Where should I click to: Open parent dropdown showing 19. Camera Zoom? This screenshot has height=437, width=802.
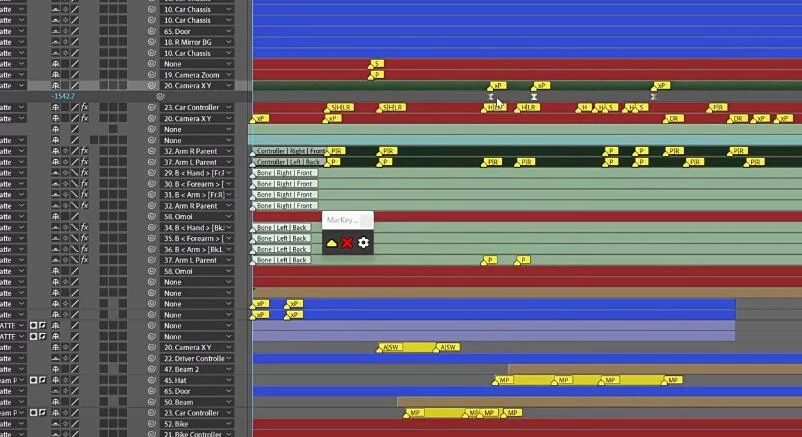pyautogui.click(x=197, y=75)
